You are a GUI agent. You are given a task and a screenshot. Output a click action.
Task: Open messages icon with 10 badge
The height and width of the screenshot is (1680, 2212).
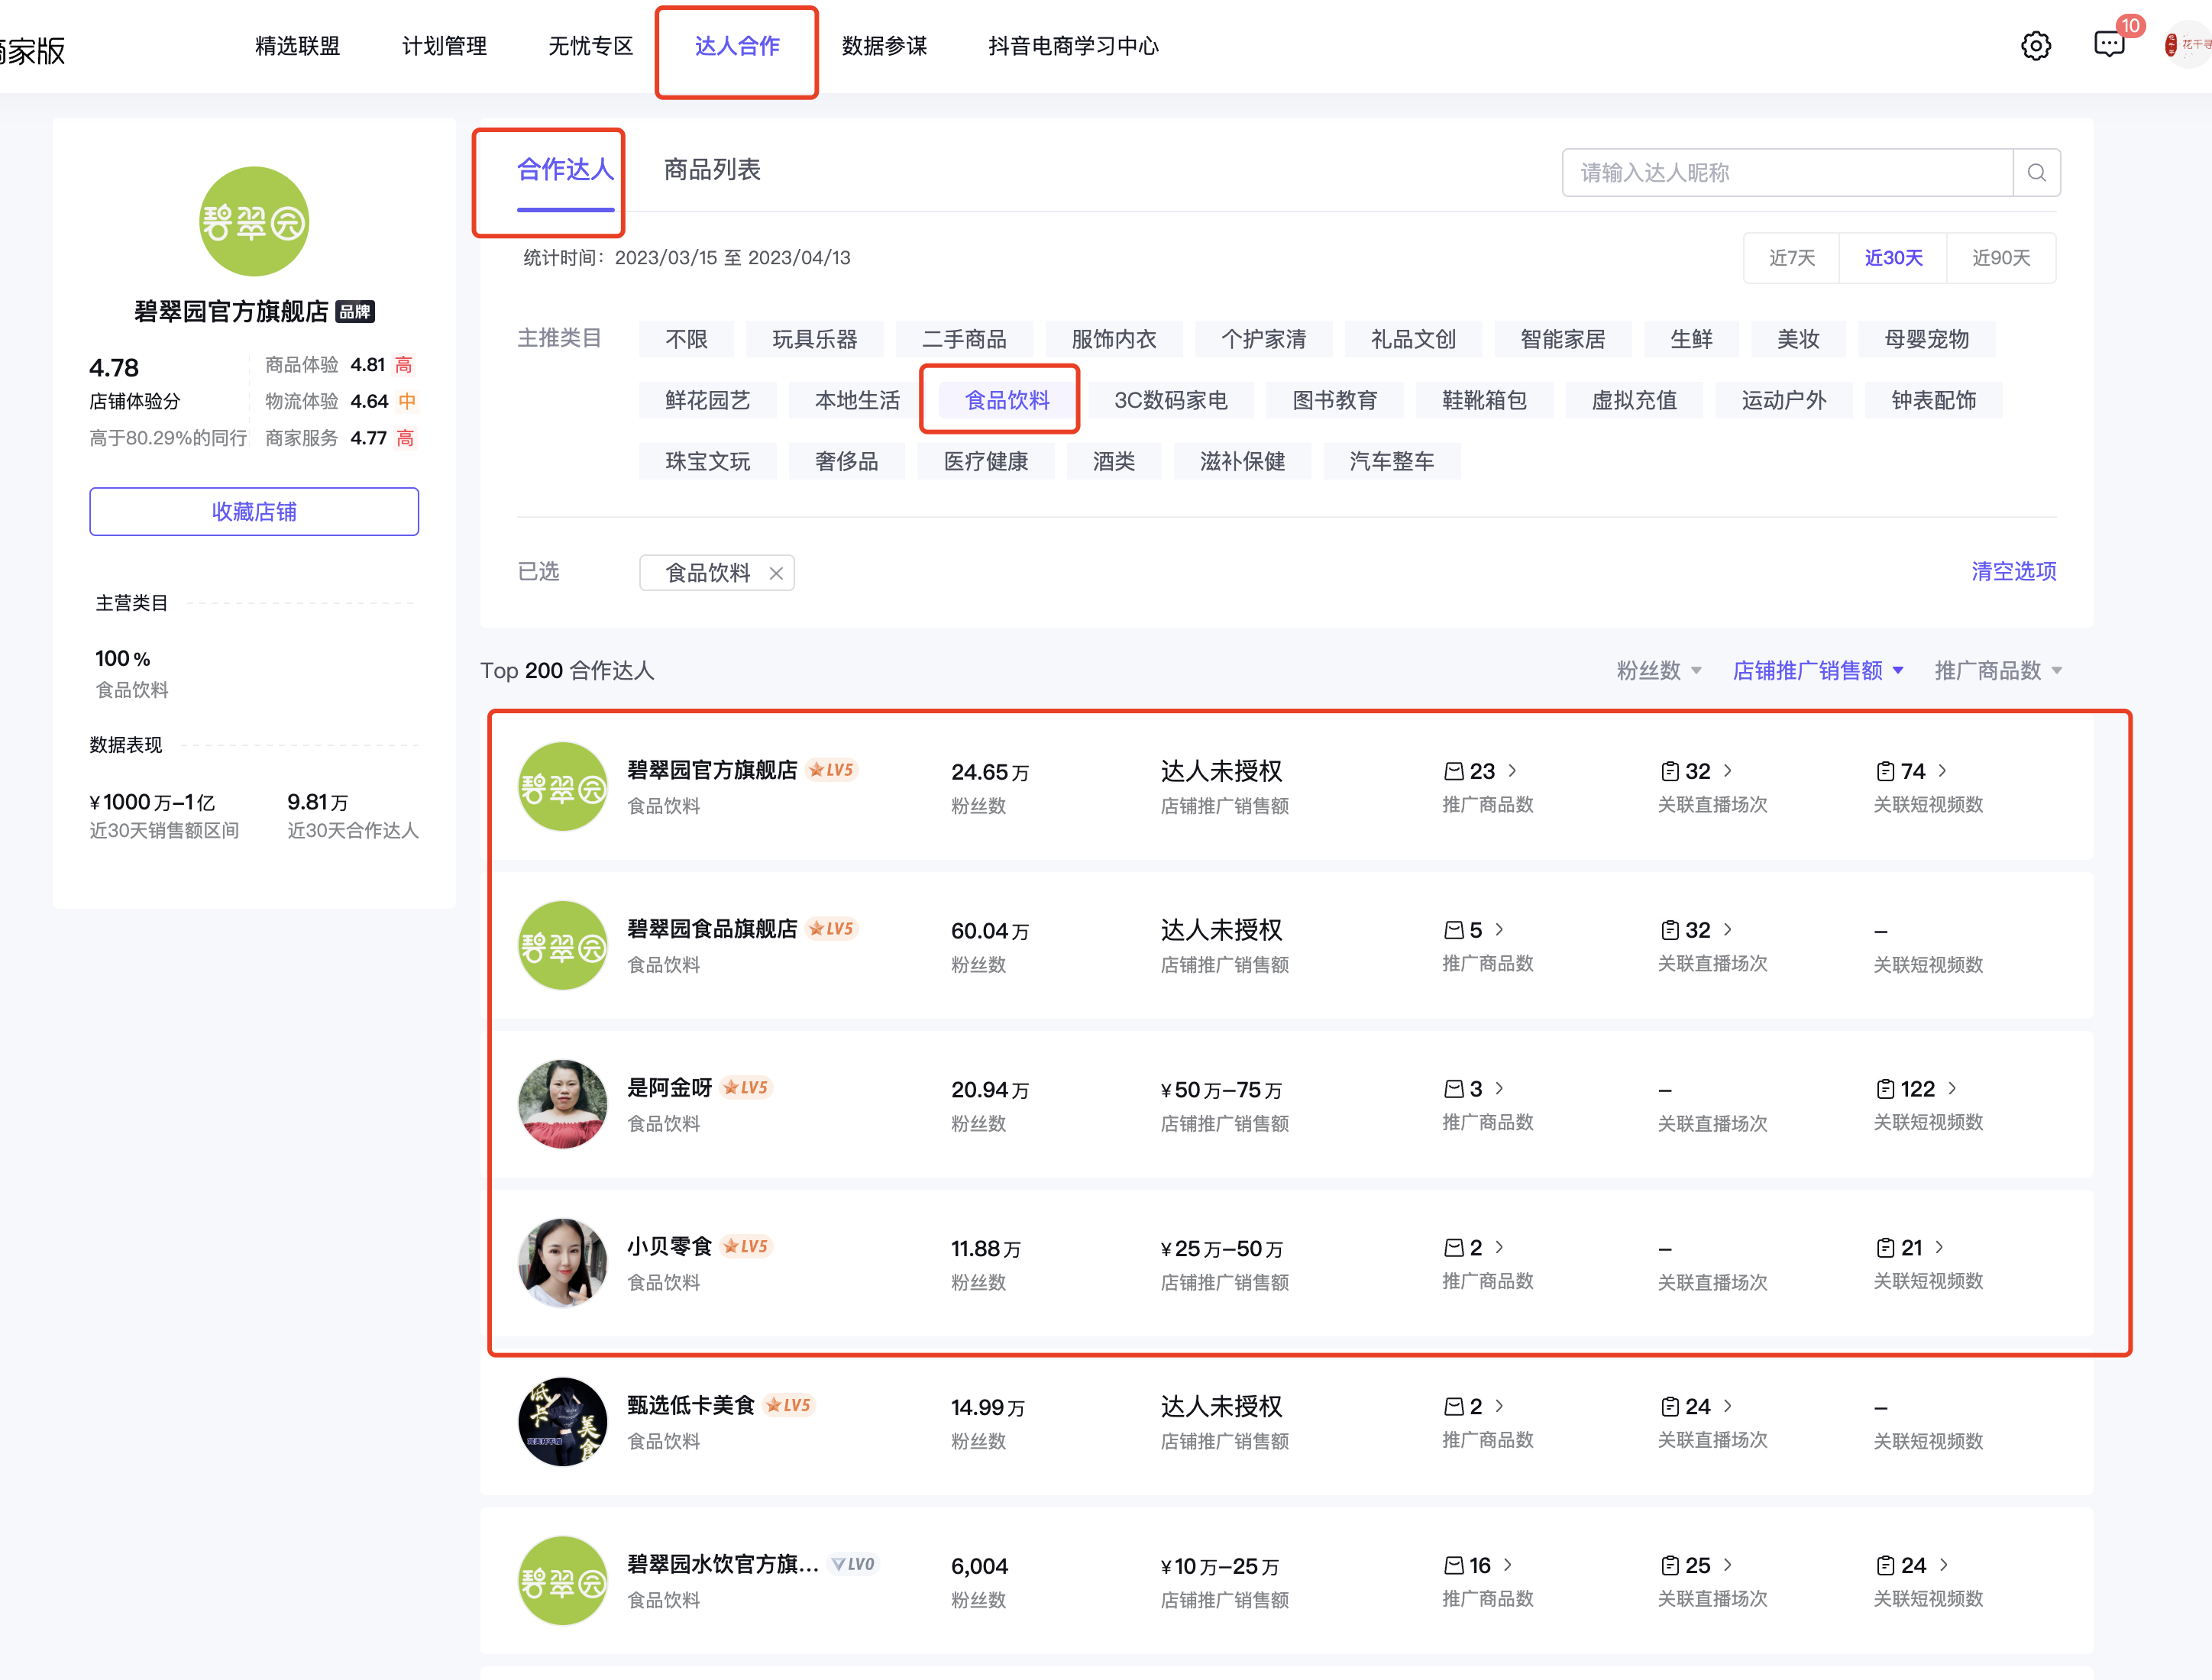click(x=2109, y=44)
